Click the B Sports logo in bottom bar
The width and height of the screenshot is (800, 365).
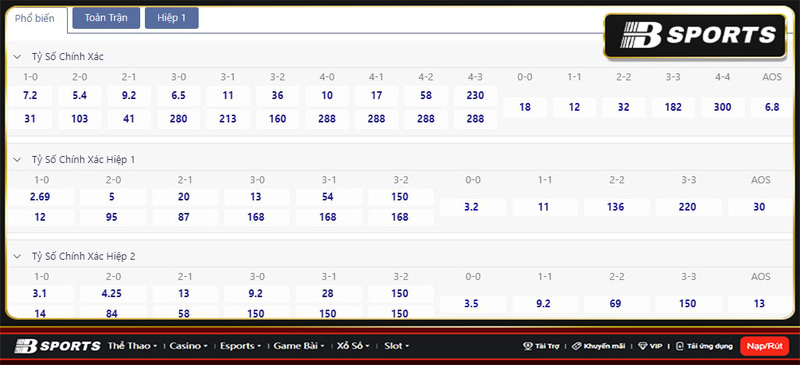click(57, 346)
